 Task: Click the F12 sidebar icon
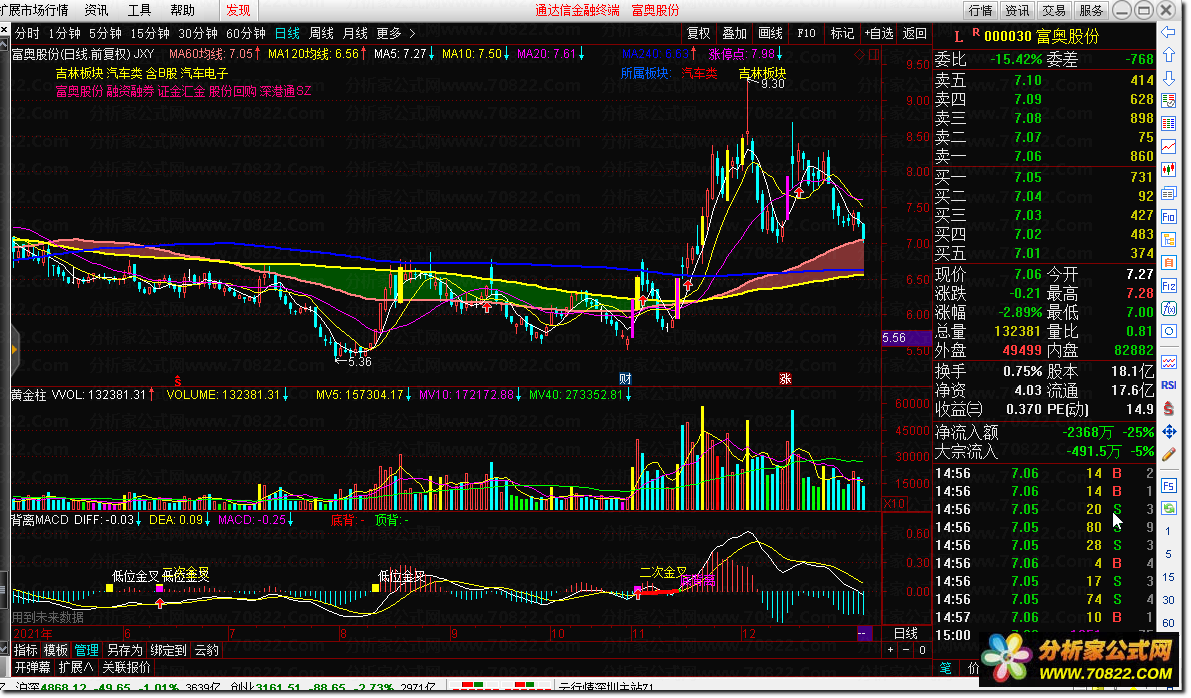tap(1168, 286)
